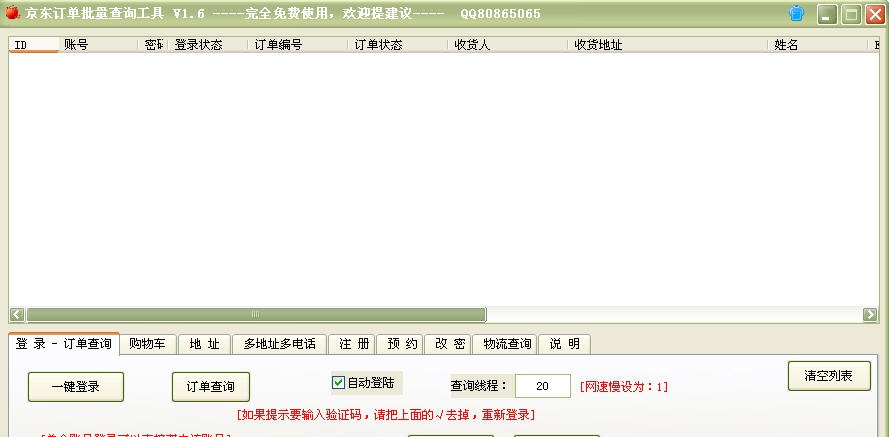This screenshot has width=889, height=437.
Task: Close the order query tool window
Action: (x=875, y=14)
